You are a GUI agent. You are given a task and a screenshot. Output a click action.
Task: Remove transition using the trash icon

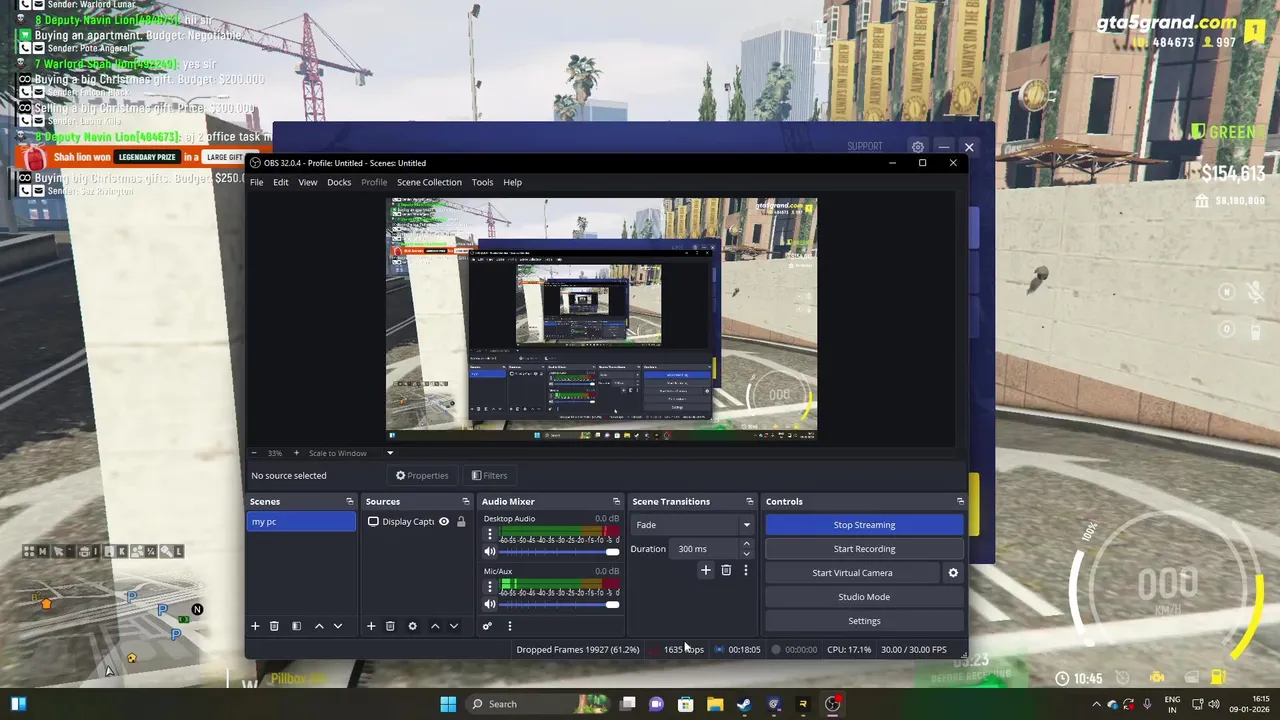(x=726, y=570)
